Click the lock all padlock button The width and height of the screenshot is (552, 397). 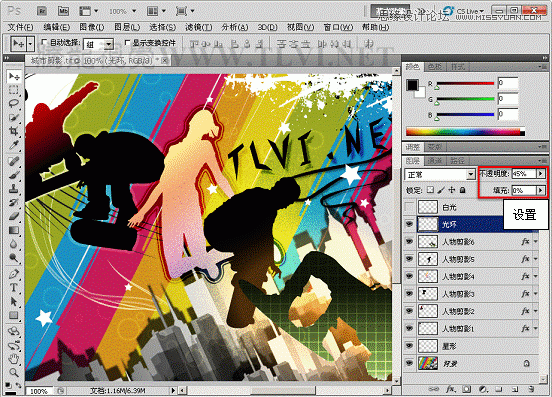coord(463,190)
